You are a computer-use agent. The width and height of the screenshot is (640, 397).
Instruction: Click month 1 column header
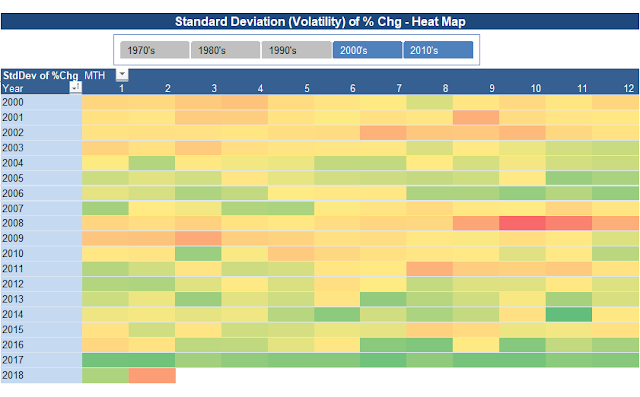[121, 88]
